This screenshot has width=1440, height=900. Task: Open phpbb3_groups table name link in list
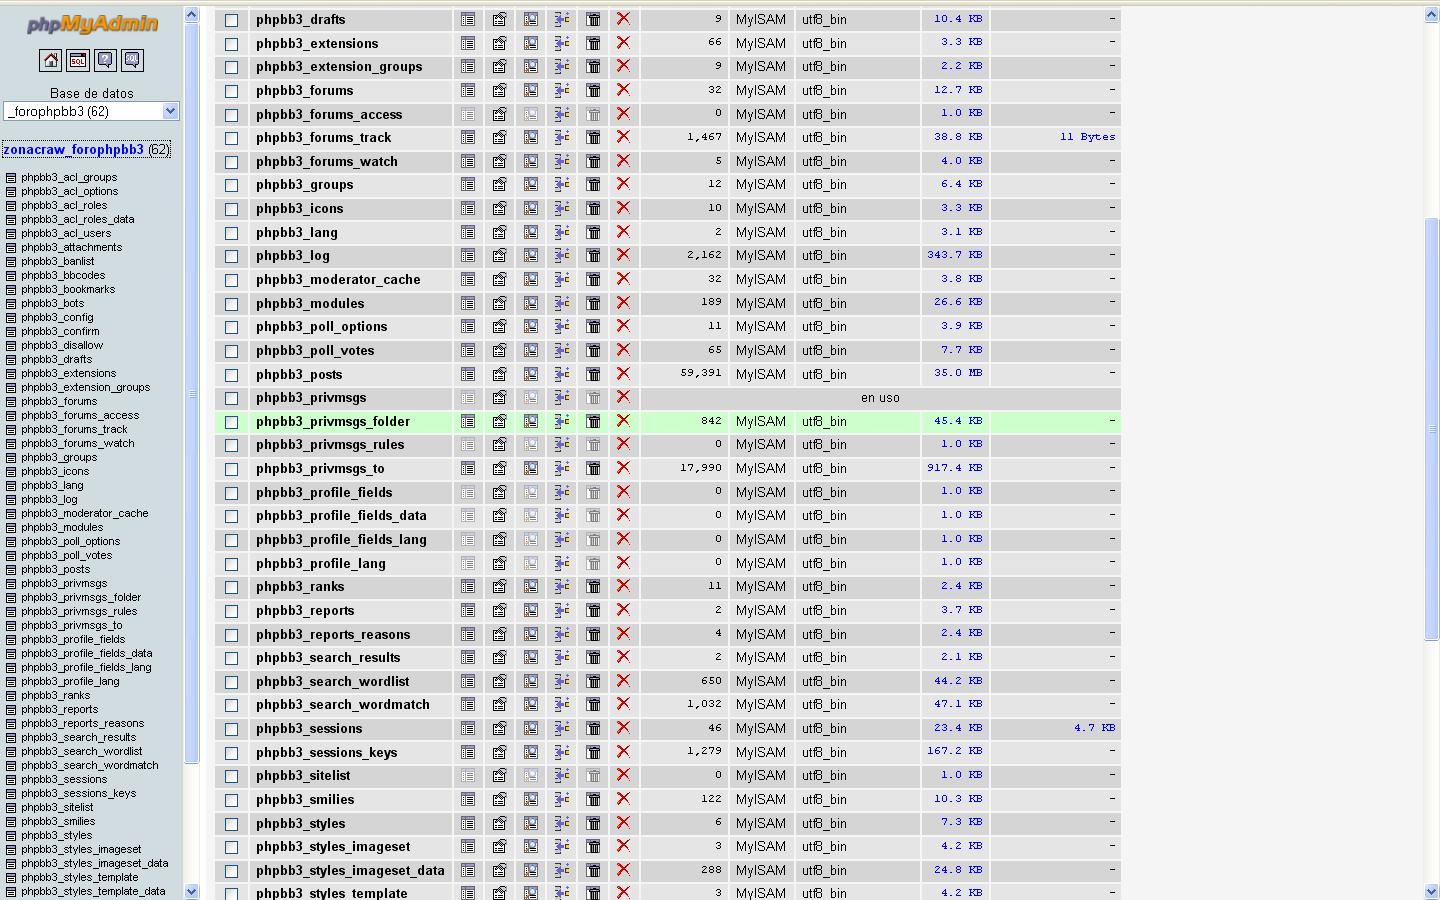coord(304,185)
